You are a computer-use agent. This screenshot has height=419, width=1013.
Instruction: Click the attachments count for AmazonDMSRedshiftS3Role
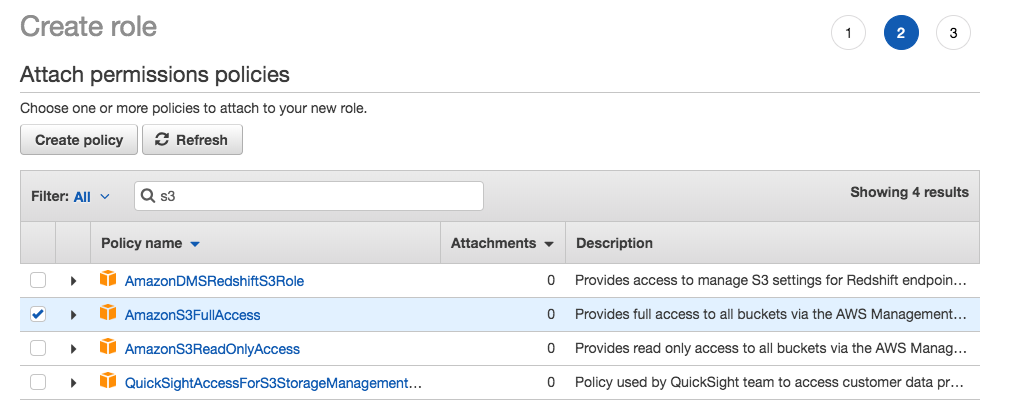550,281
